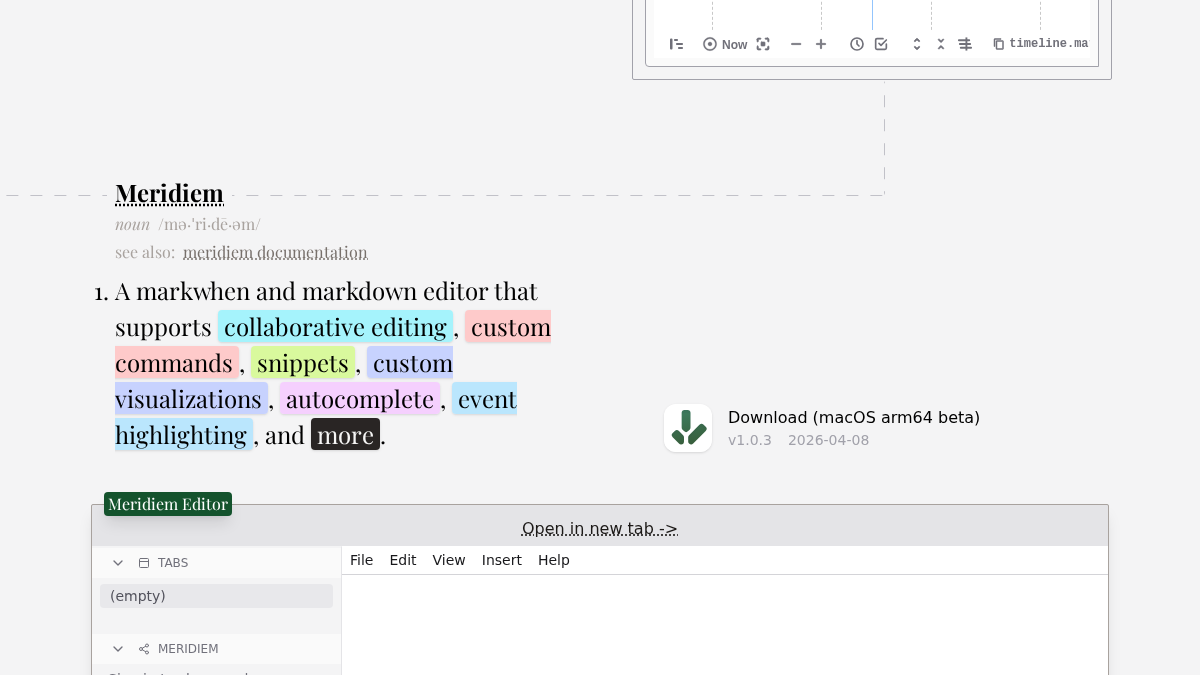Click the Meridiem heading link
This screenshot has width=1200, height=675.
click(x=169, y=193)
